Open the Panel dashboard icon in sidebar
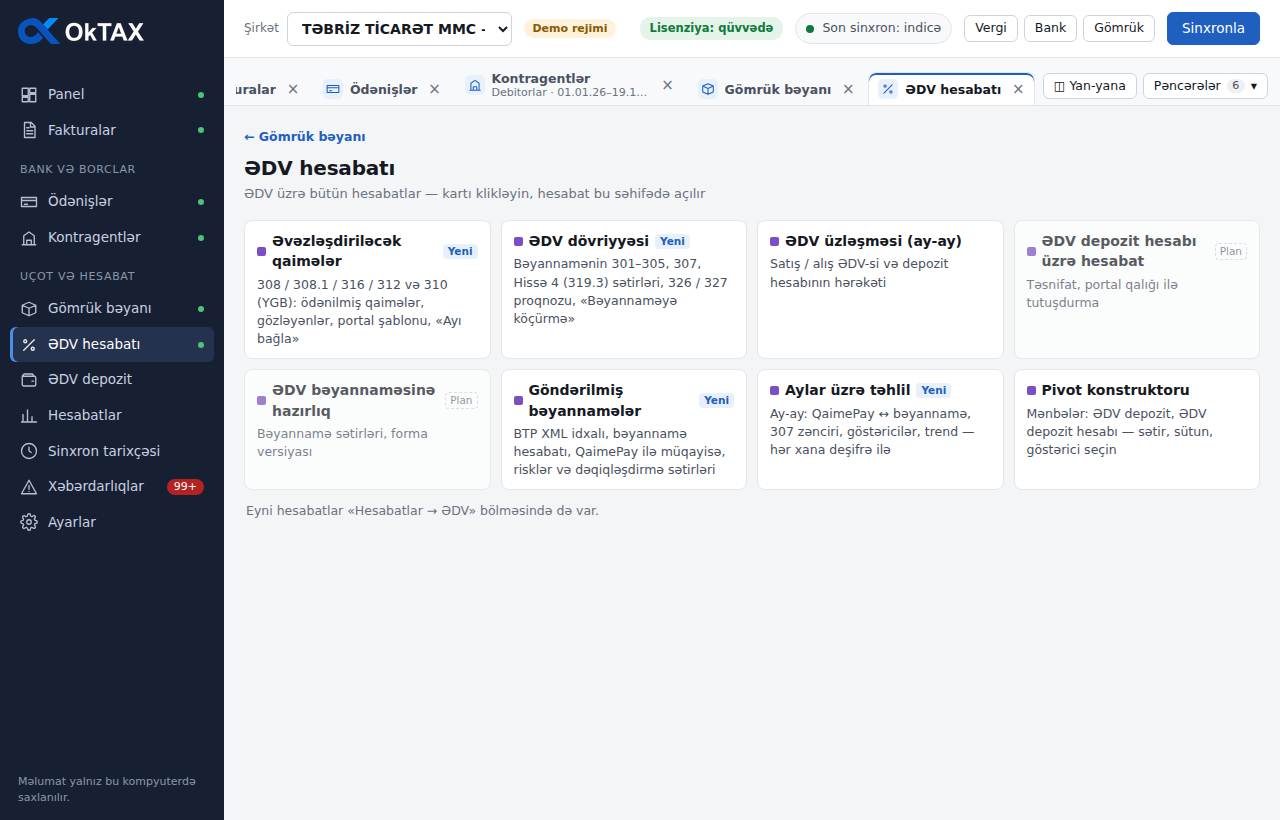The image size is (1280, 820). pyautogui.click(x=29, y=95)
